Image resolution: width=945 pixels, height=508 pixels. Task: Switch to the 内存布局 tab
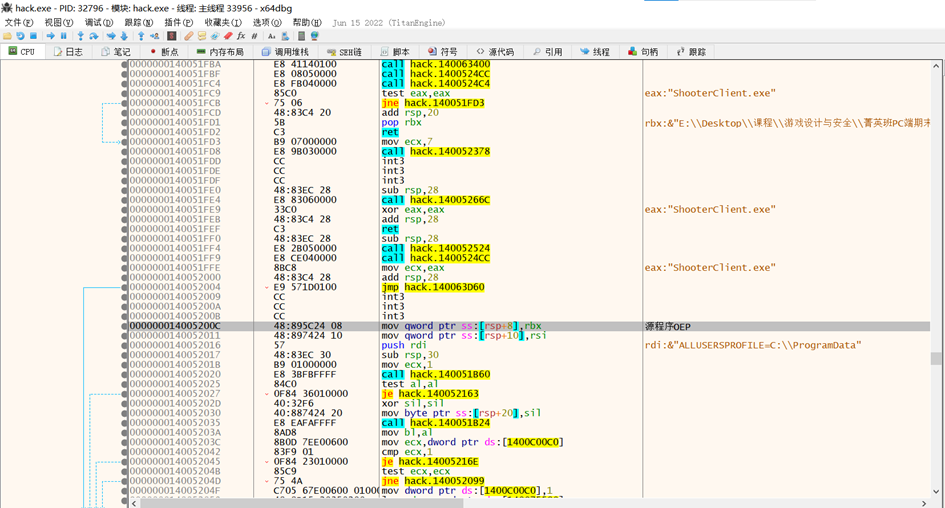(220, 52)
